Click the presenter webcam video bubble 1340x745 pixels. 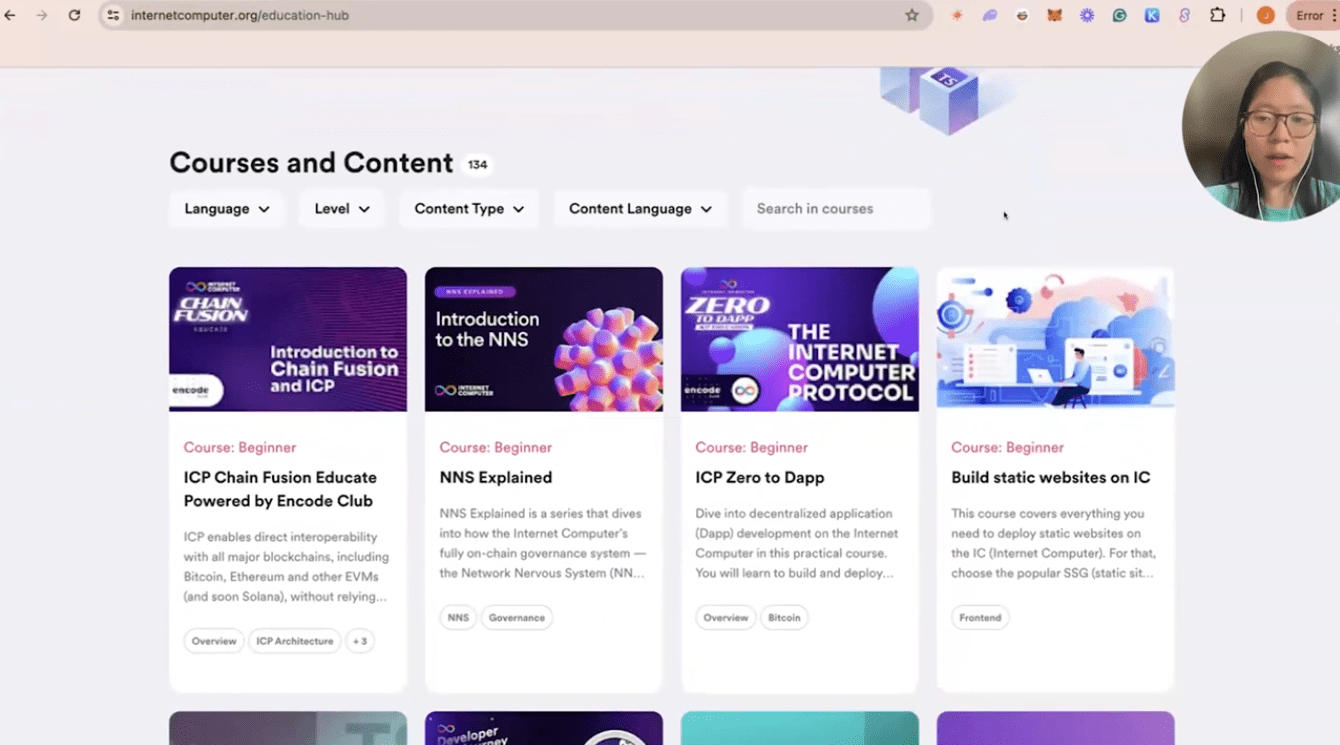(1261, 126)
